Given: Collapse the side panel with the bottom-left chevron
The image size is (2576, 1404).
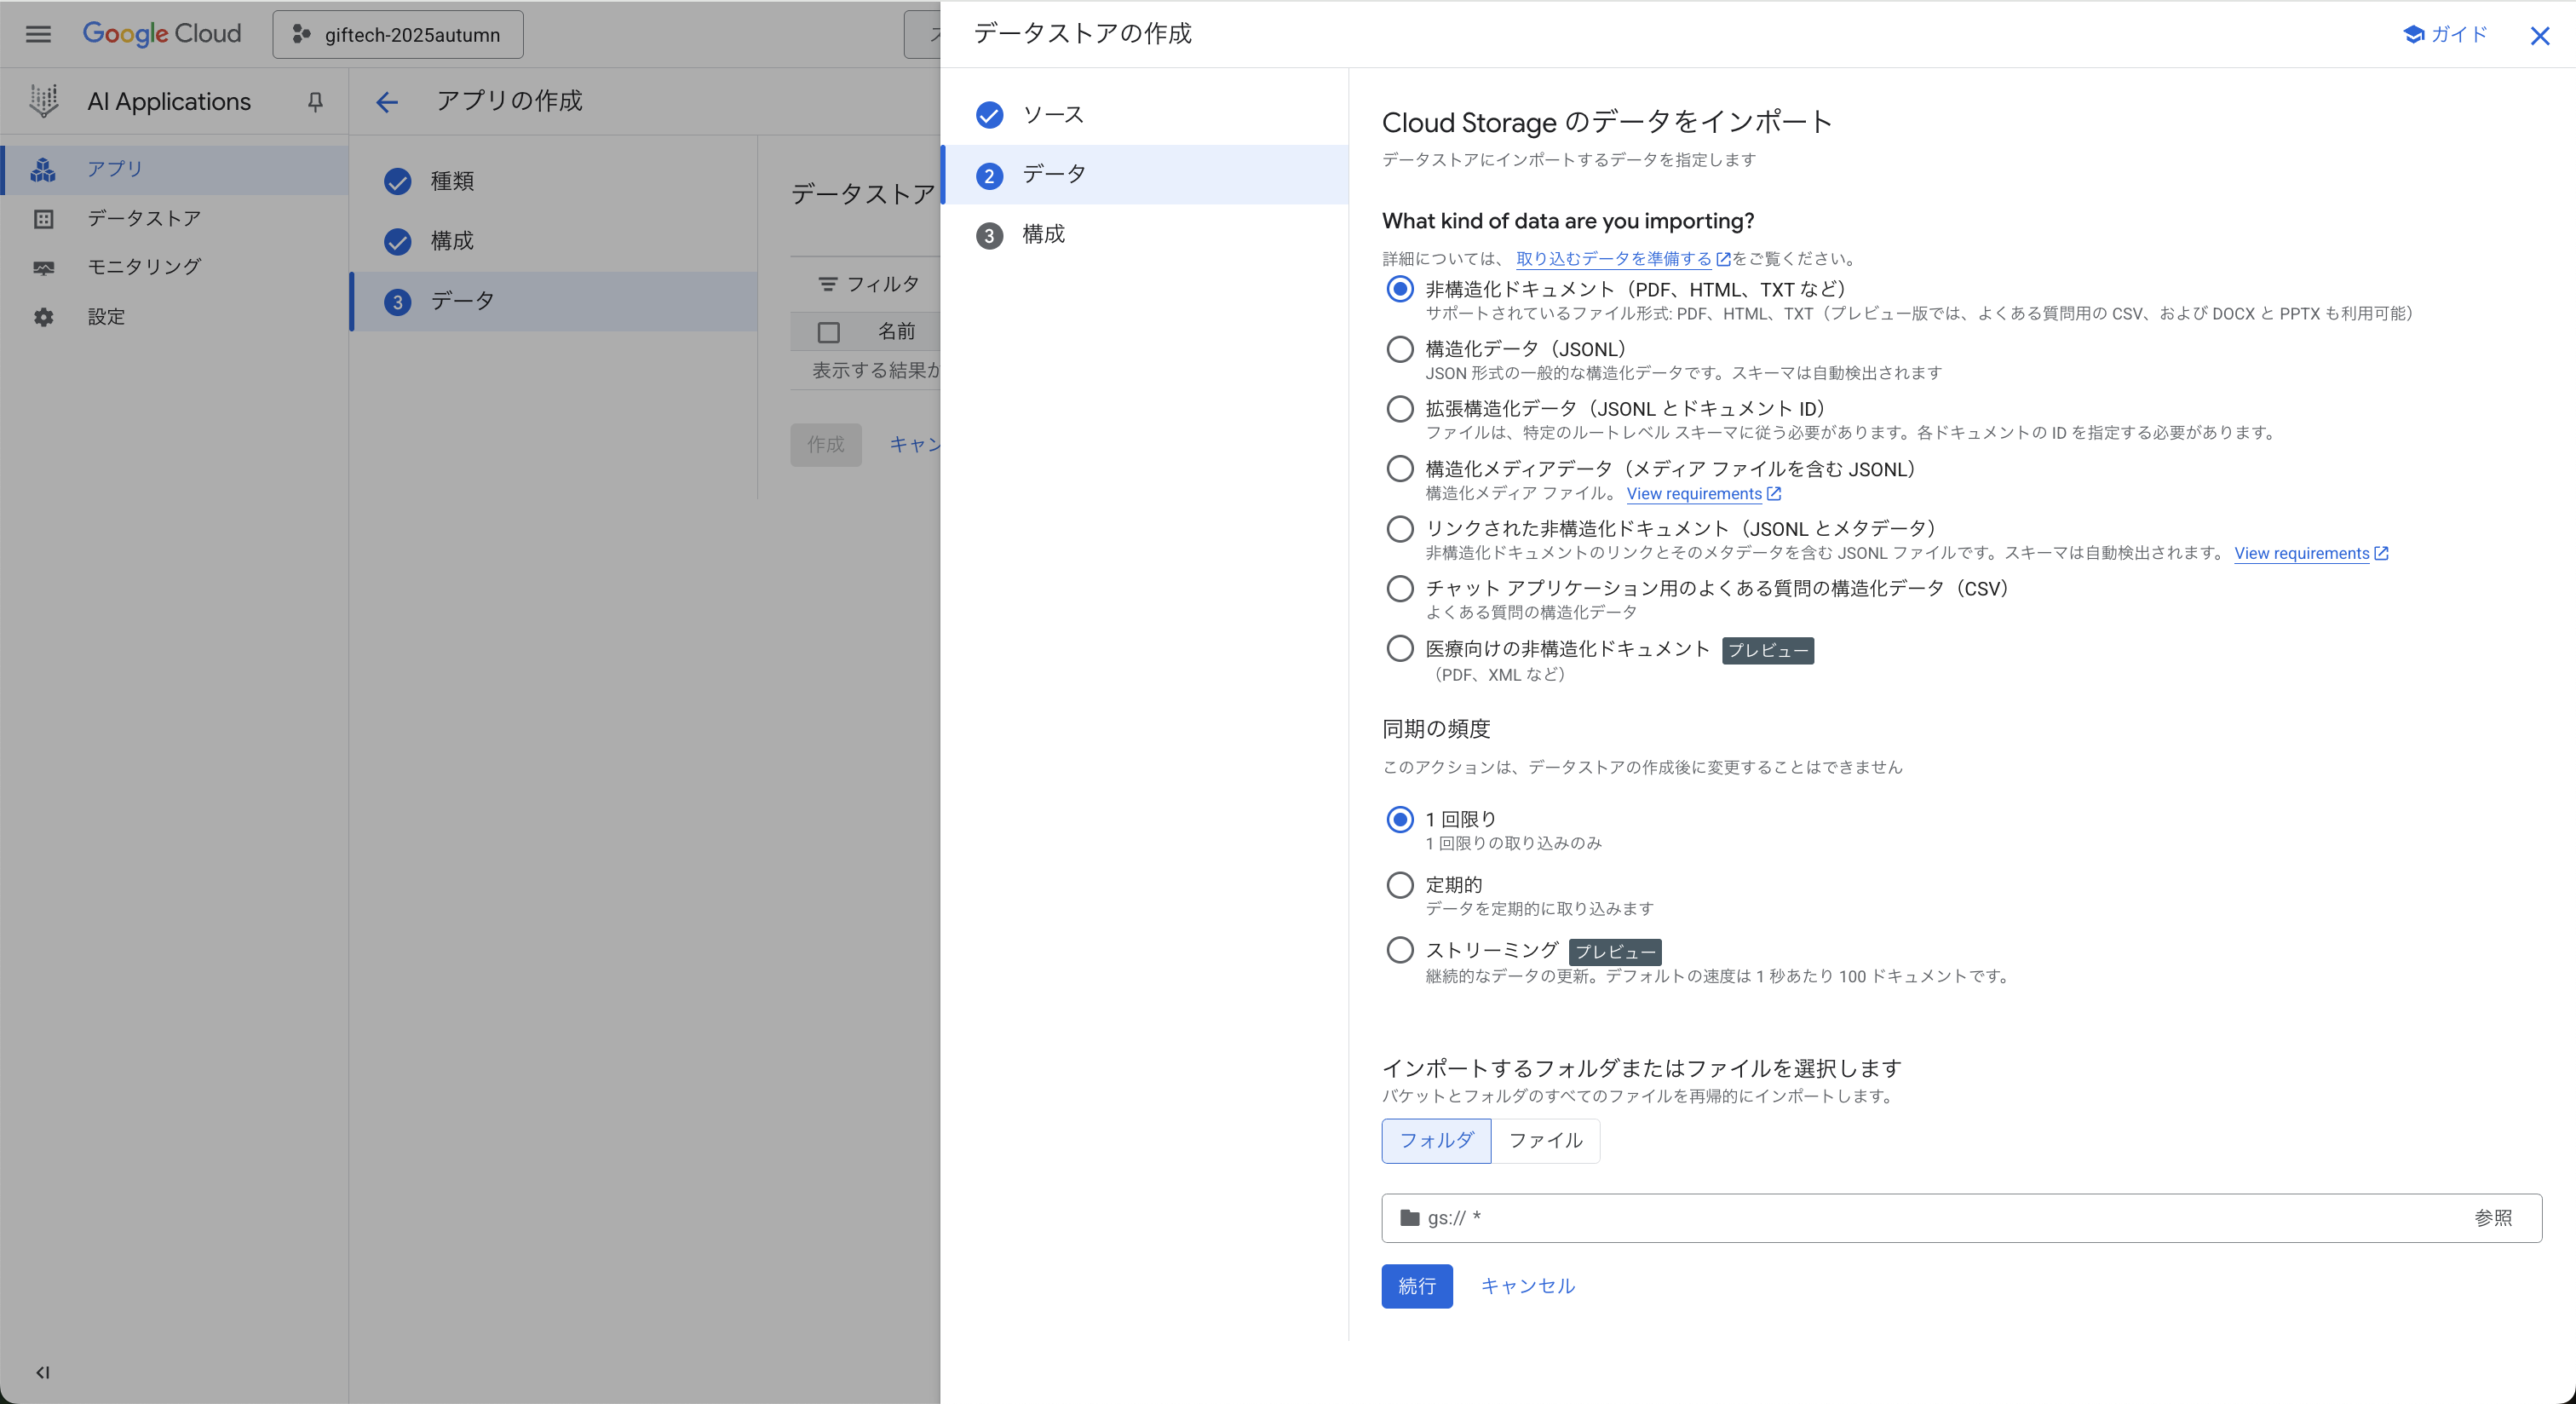Looking at the screenshot, I should point(41,1373).
